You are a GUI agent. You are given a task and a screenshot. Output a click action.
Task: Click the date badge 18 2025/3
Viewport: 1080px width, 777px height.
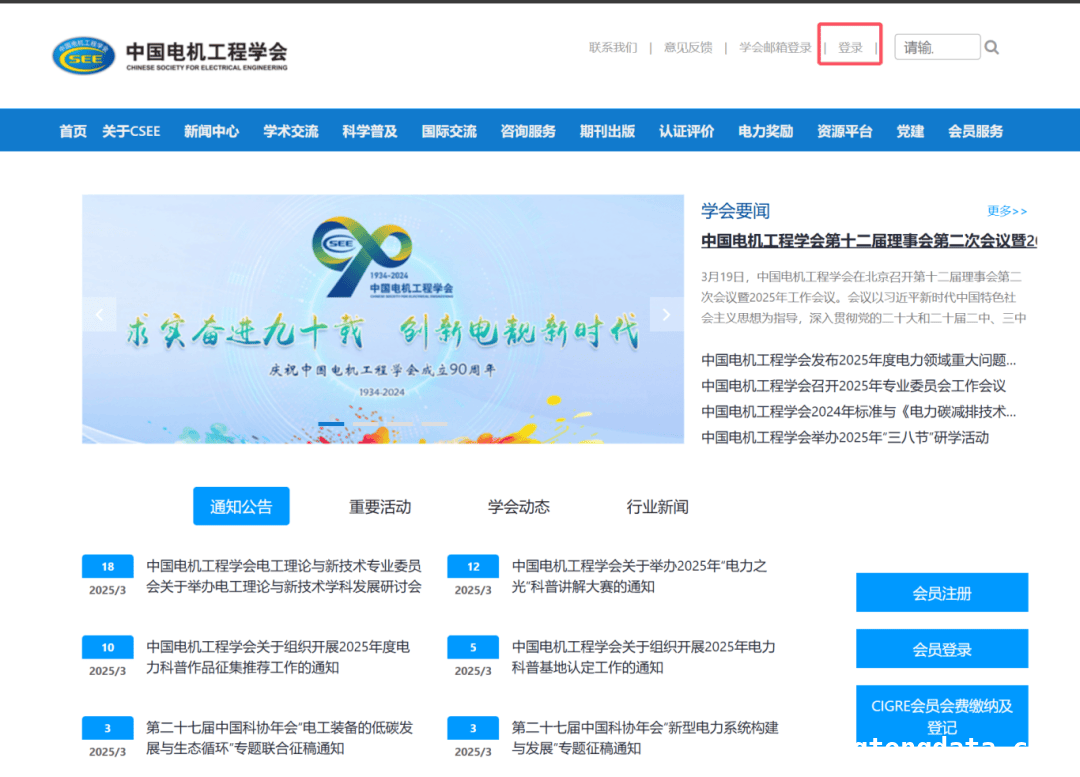click(107, 577)
